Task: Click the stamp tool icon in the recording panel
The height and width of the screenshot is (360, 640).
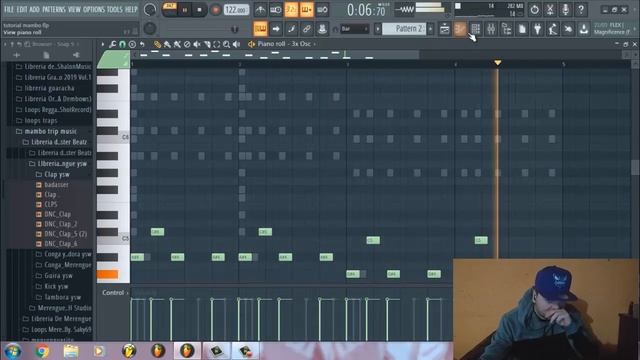Action: tap(322, 29)
